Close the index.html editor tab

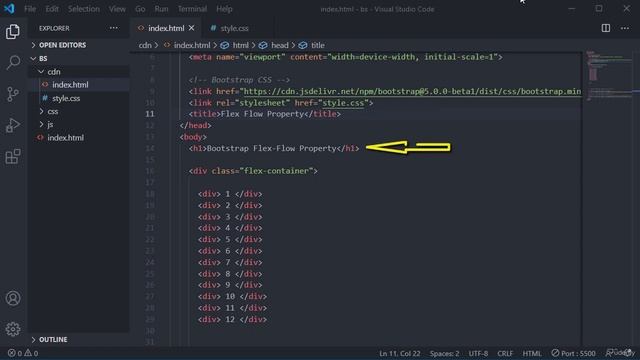tap(191, 28)
